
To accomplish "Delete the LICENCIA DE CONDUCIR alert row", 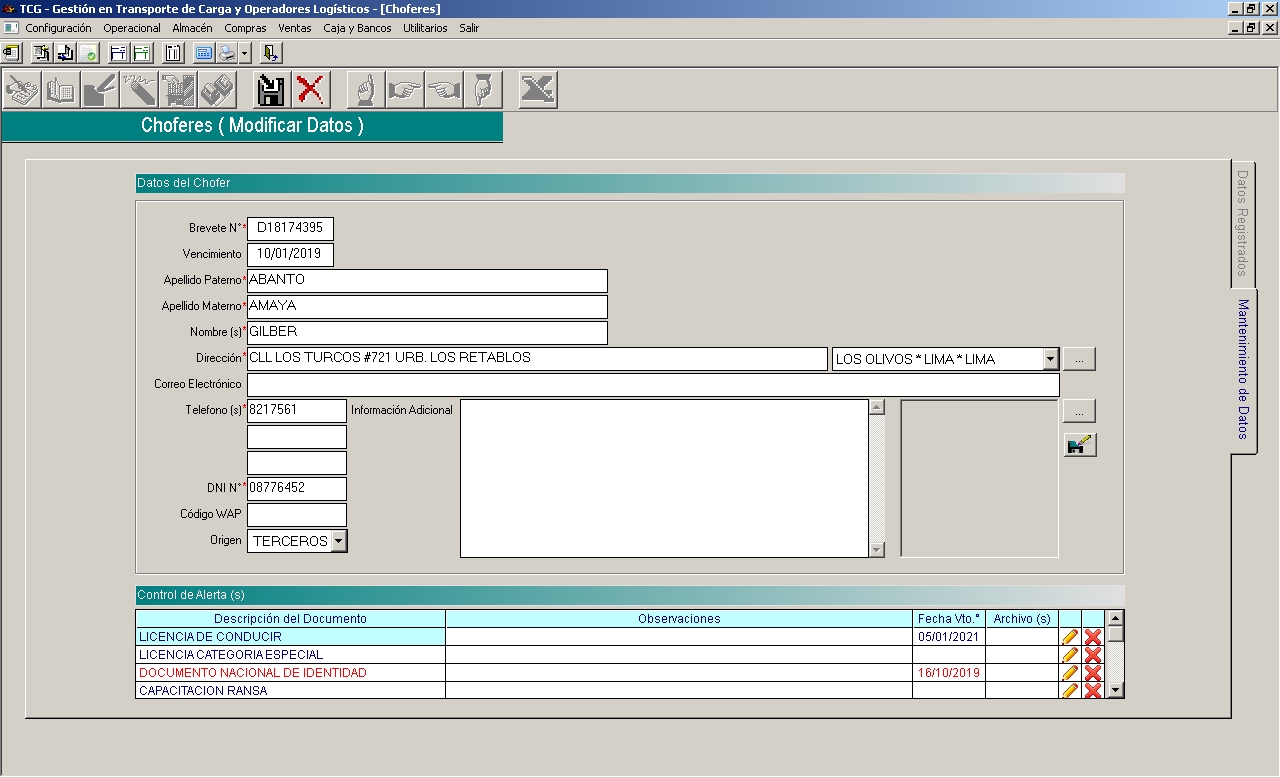I will (x=1093, y=637).
